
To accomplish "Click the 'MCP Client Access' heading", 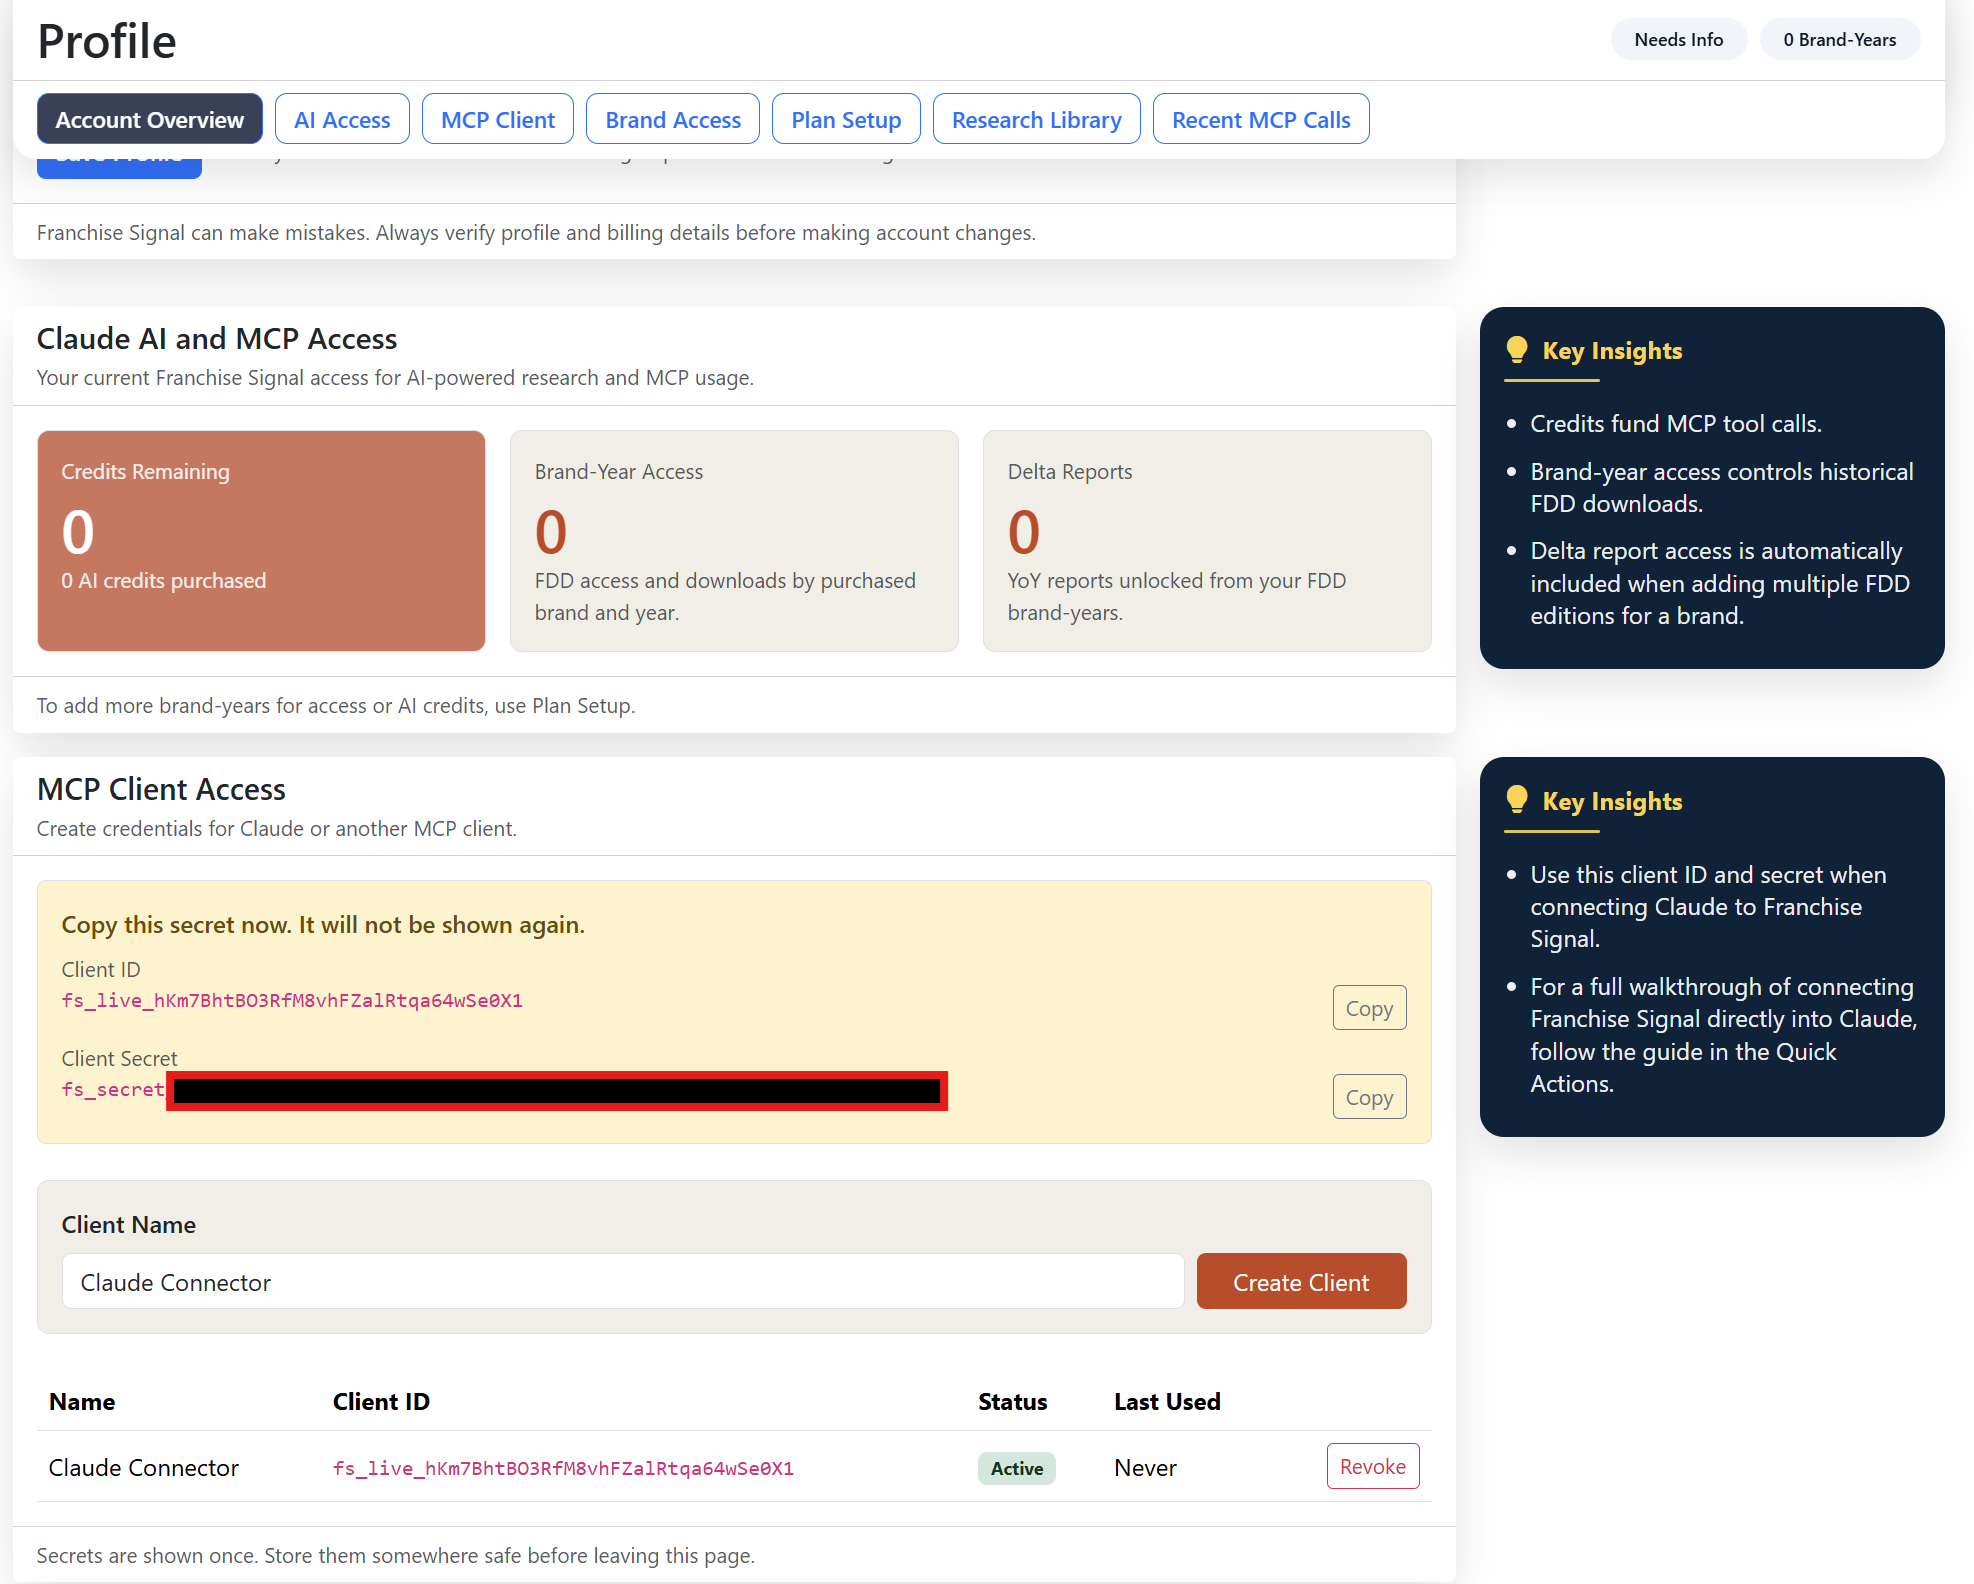I will click(161, 789).
